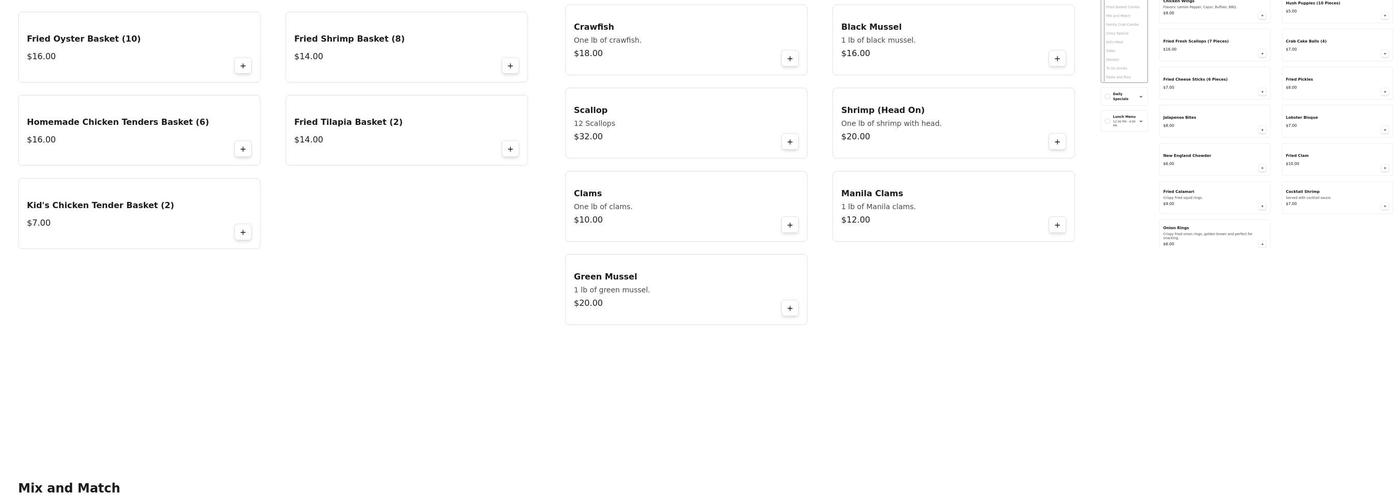Expand the Lunch Menu dropdown chevron
This screenshot has height=500, width=1400.
pyautogui.click(x=1141, y=121)
